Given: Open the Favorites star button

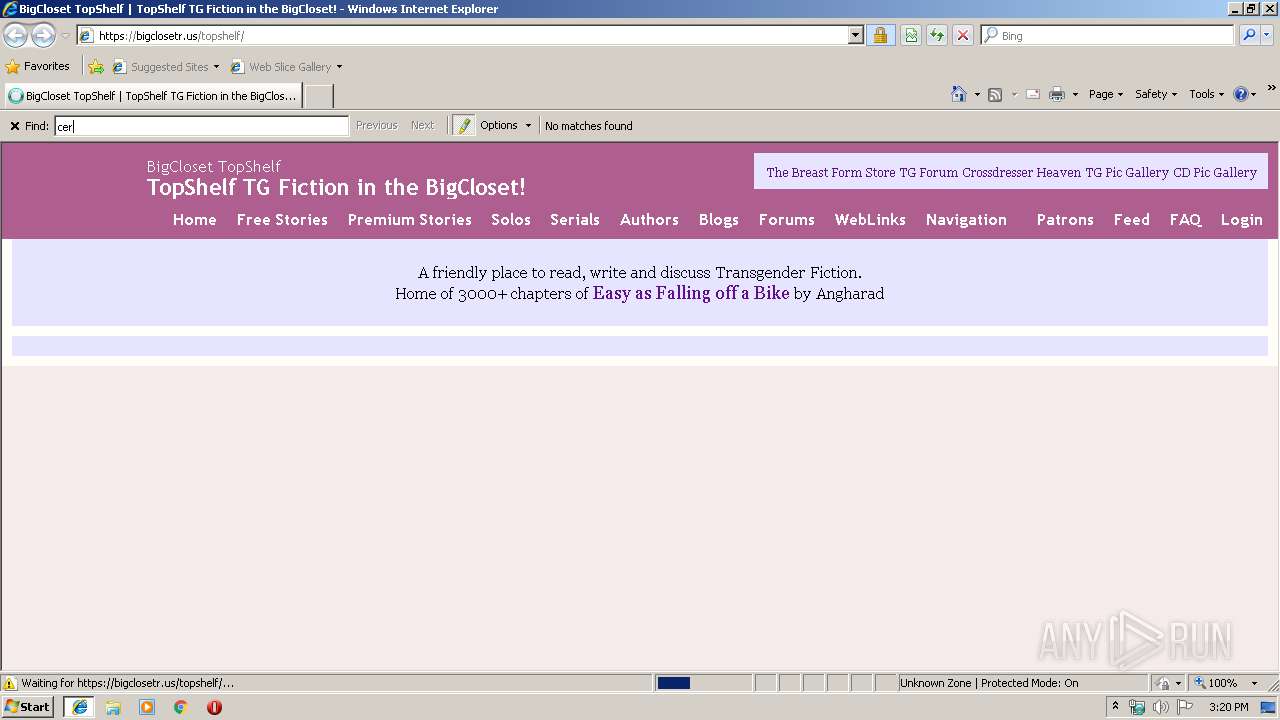Looking at the screenshot, I should (x=38, y=67).
